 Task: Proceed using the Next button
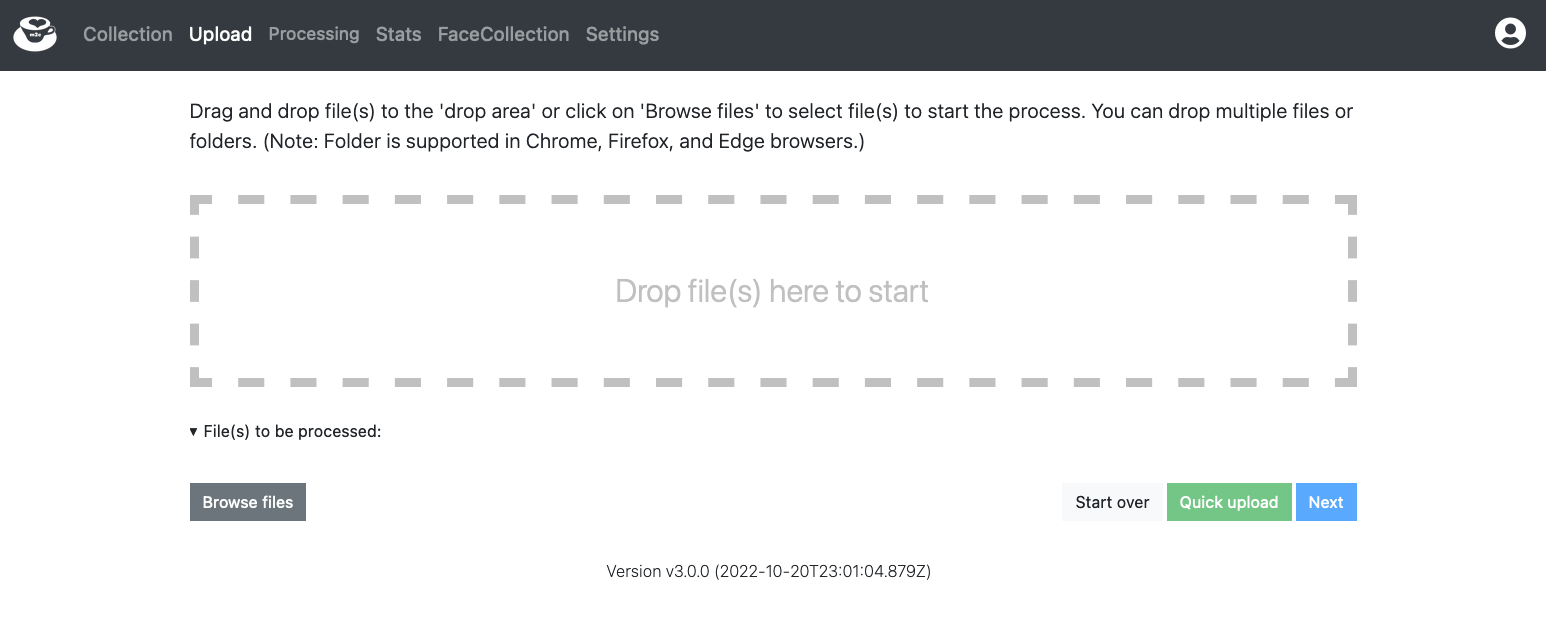1326,501
